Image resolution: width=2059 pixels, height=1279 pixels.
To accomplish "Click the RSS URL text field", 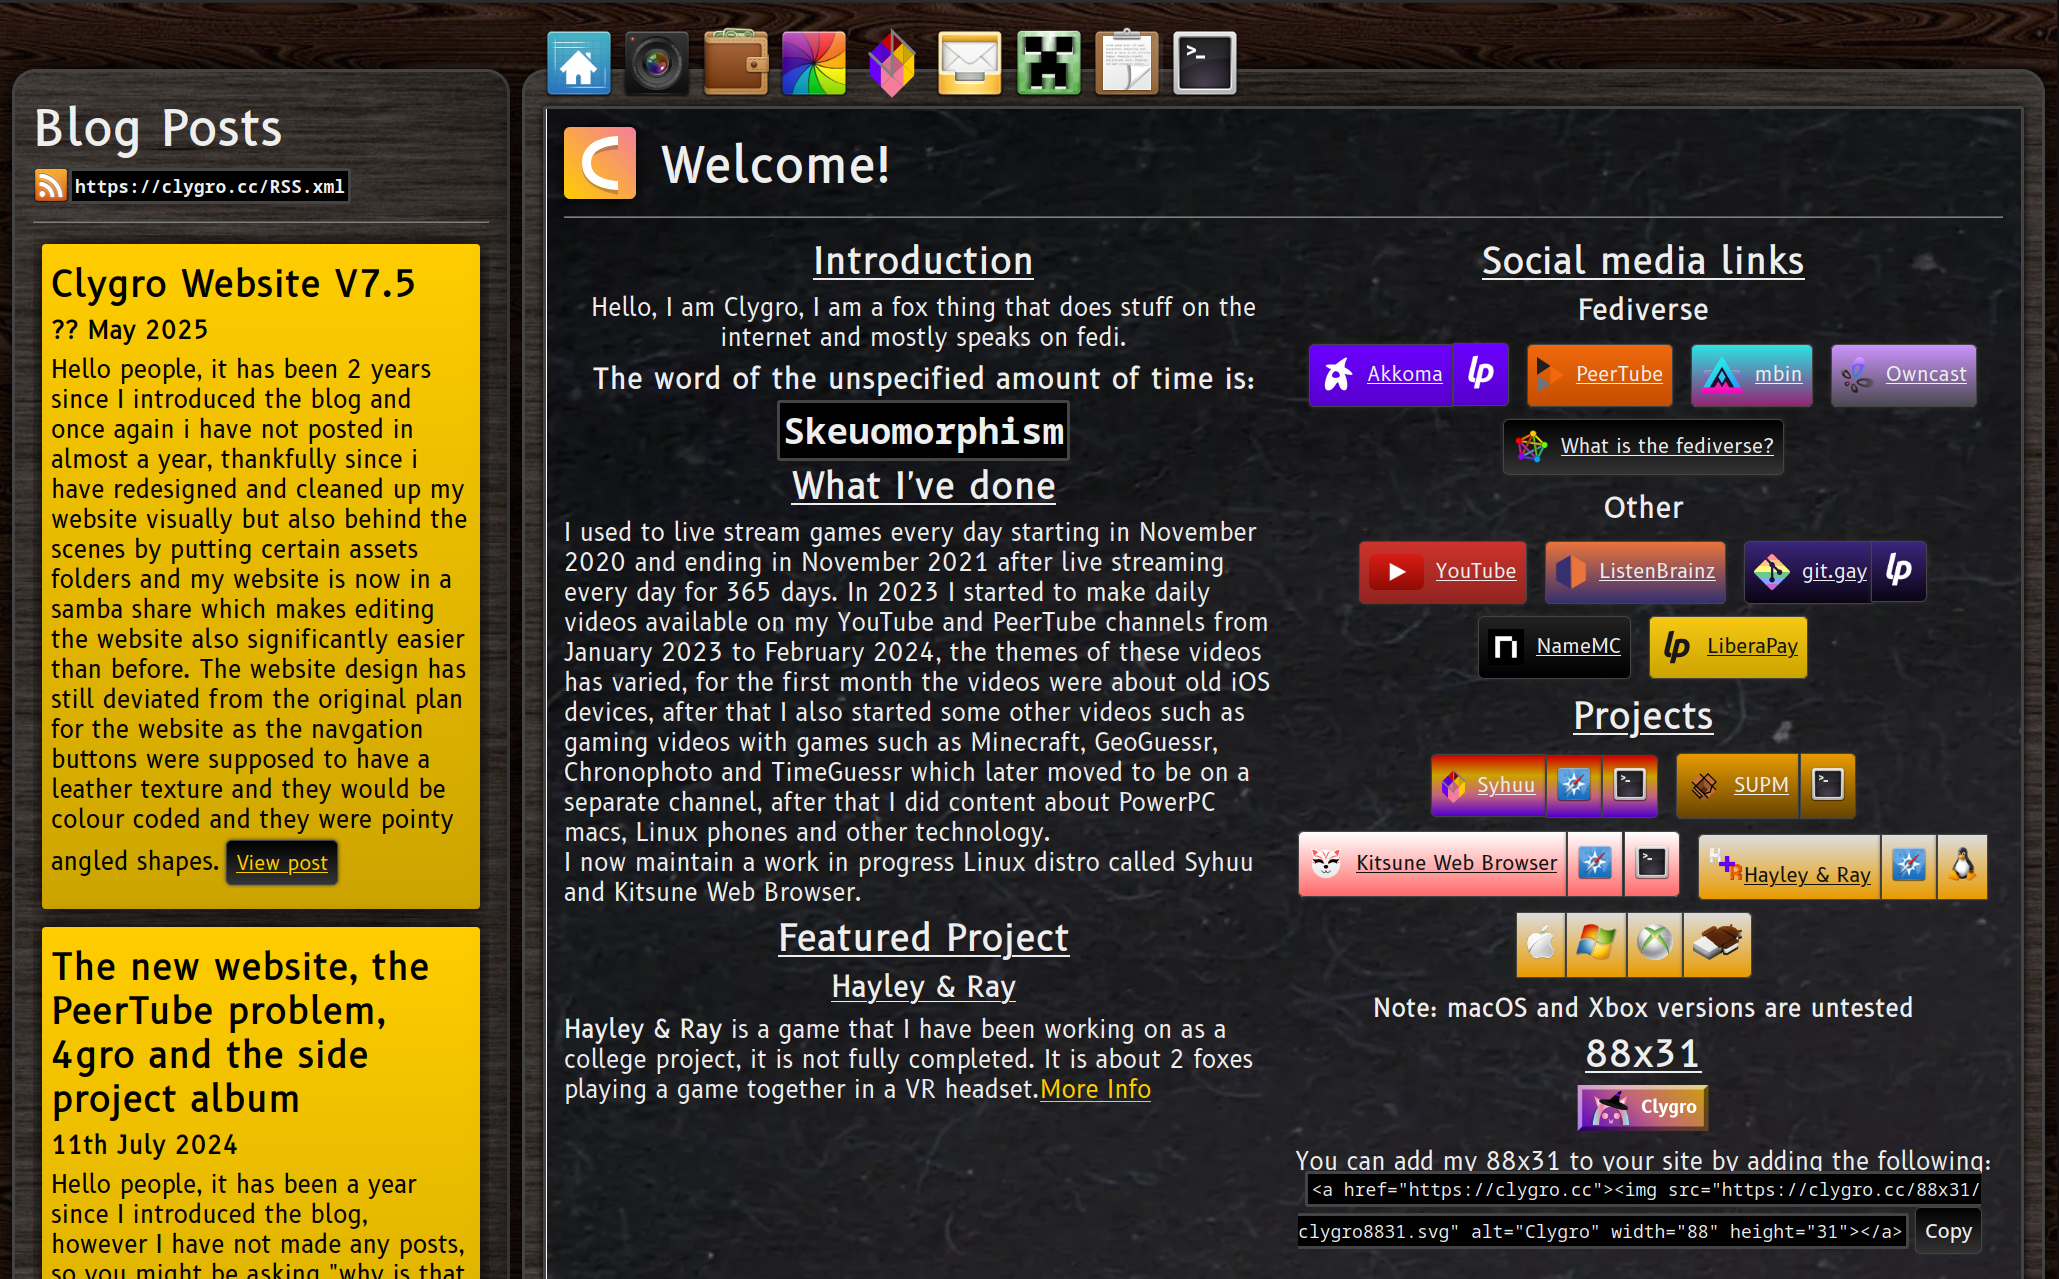I will [209, 186].
